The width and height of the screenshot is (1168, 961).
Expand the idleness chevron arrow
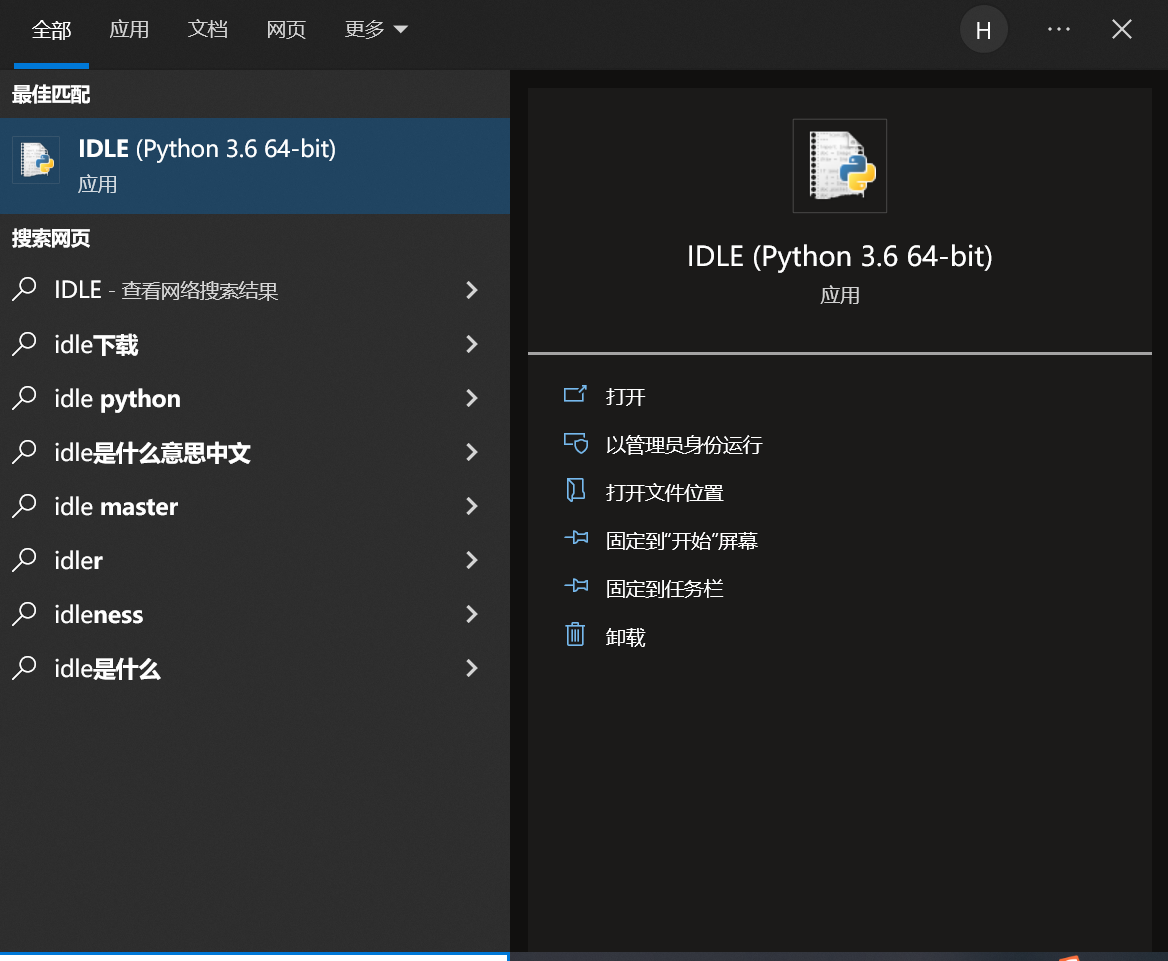(471, 614)
